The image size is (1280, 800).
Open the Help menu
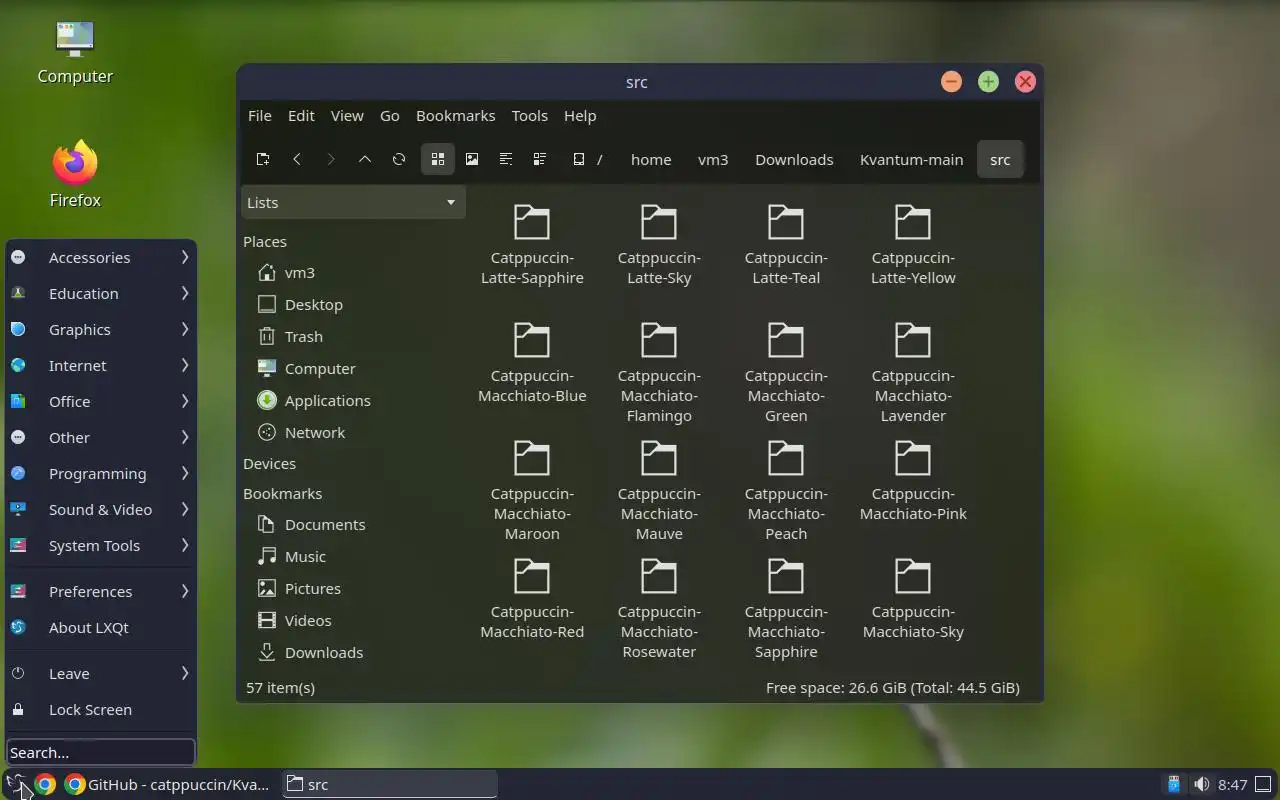point(580,116)
